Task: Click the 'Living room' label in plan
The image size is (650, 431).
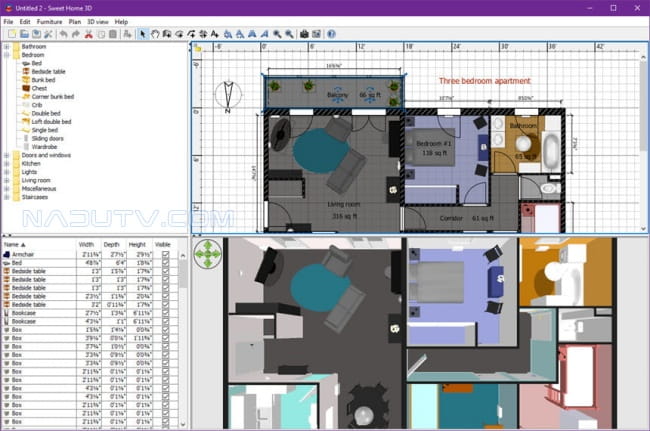Action: tap(344, 204)
